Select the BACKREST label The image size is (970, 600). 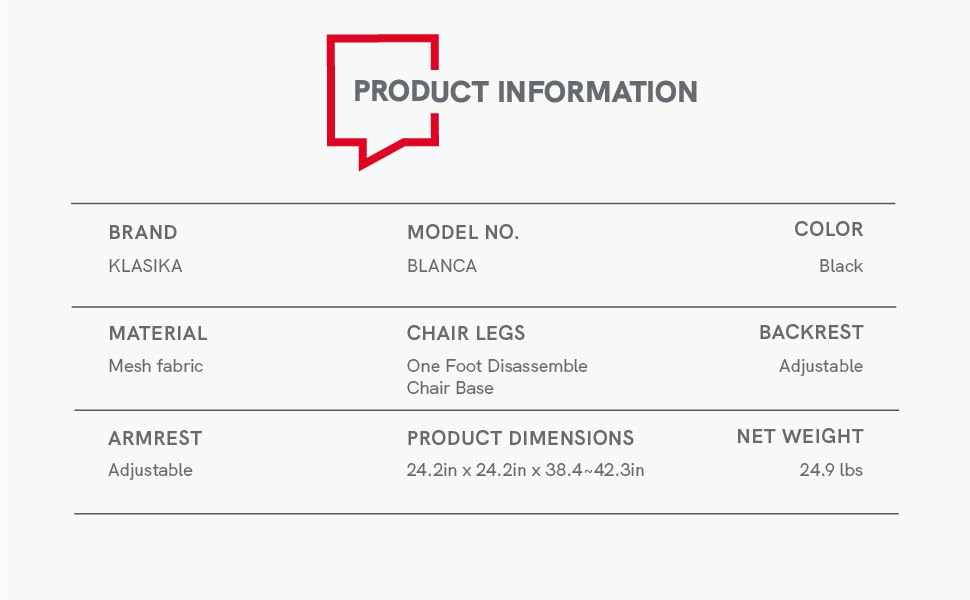(811, 333)
